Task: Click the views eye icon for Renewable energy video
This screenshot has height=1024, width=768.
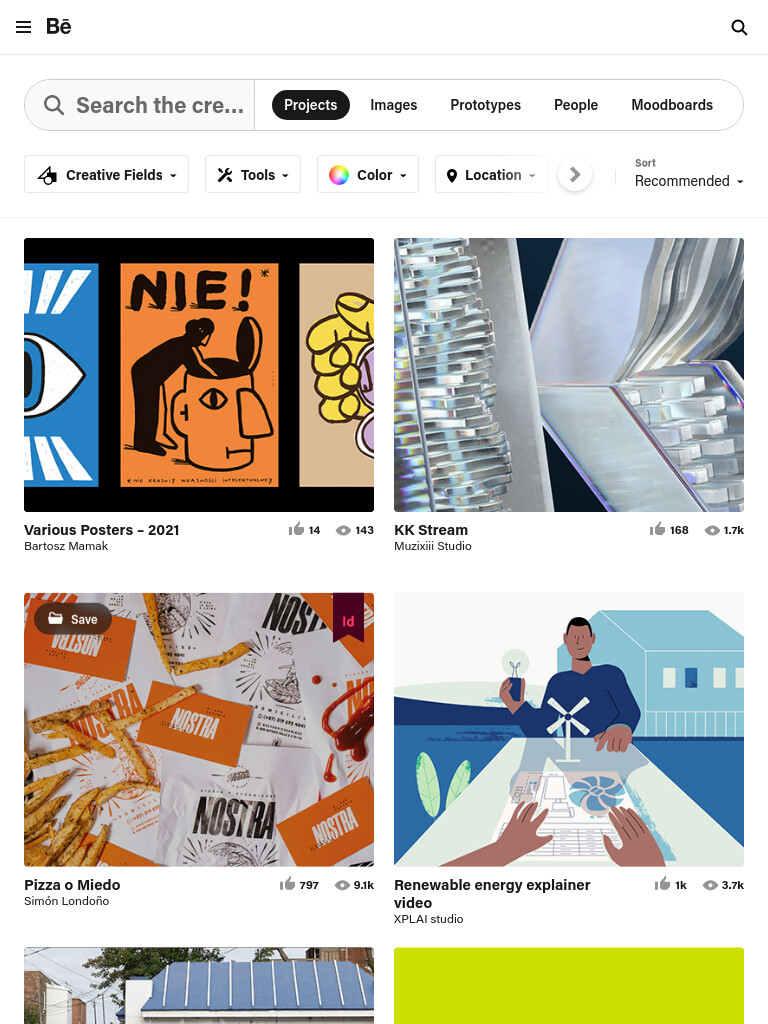Action: click(710, 885)
